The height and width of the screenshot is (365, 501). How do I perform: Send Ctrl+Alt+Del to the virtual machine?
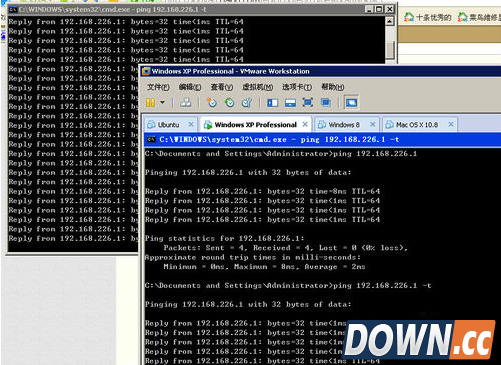185,103
